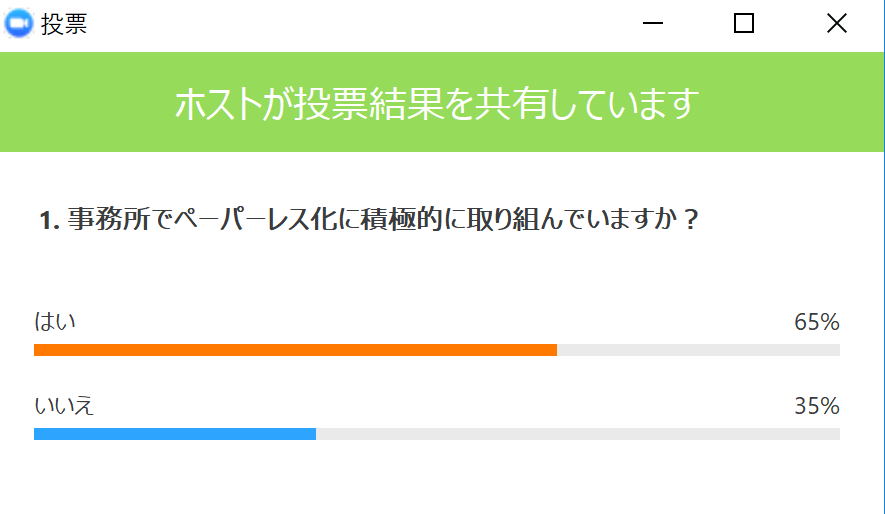Click the Zoom camera logo icon

(x=19, y=24)
